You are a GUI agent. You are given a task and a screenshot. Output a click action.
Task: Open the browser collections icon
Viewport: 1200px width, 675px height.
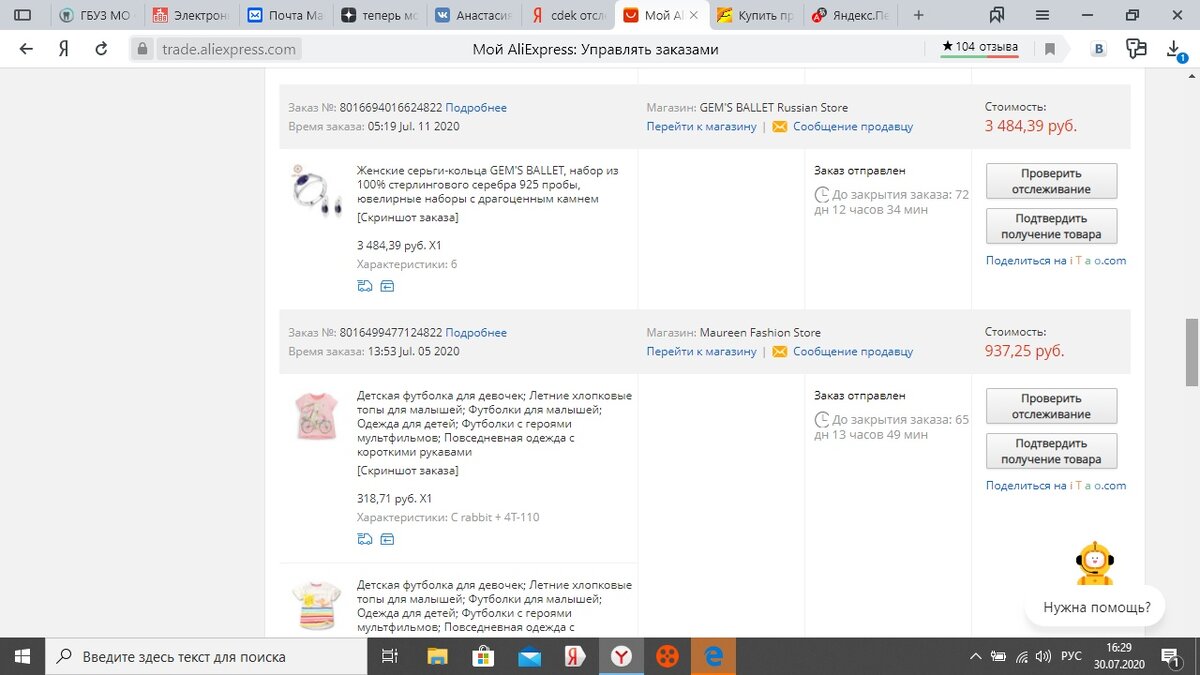tap(996, 15)
